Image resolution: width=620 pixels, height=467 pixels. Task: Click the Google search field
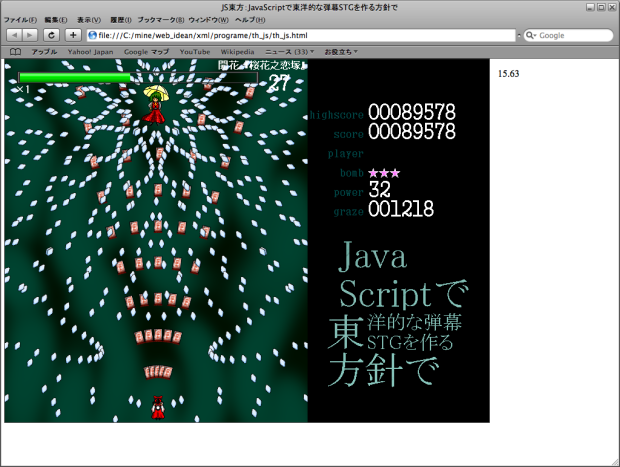[568, 35]
